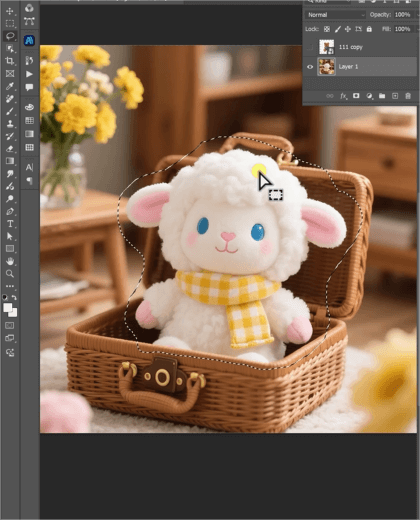Click the generate image icon below screen mode

point(10,352)
